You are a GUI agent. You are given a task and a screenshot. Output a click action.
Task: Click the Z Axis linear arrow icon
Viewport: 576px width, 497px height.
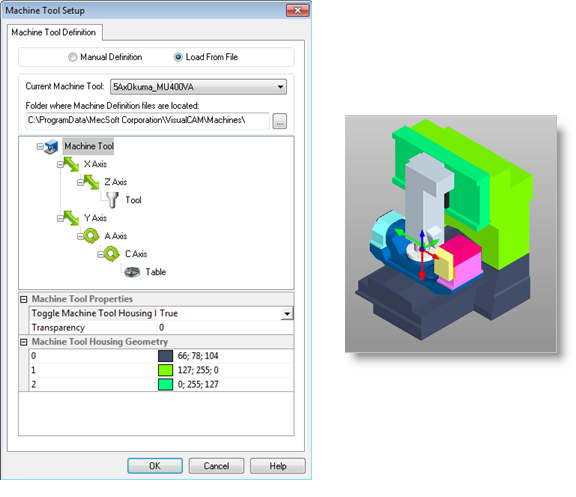91,182
